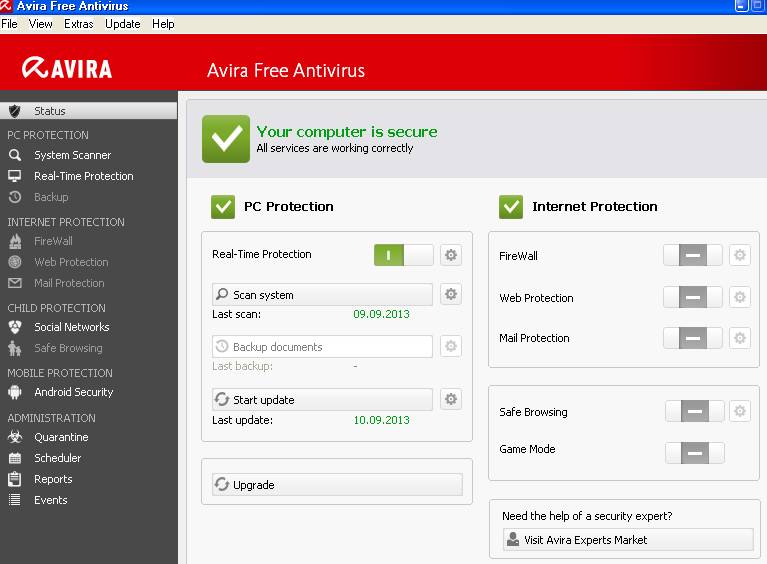This screenshot has height=564, width=767.
Task: Open Backup documents settings gear
Action: click(451, 346)
